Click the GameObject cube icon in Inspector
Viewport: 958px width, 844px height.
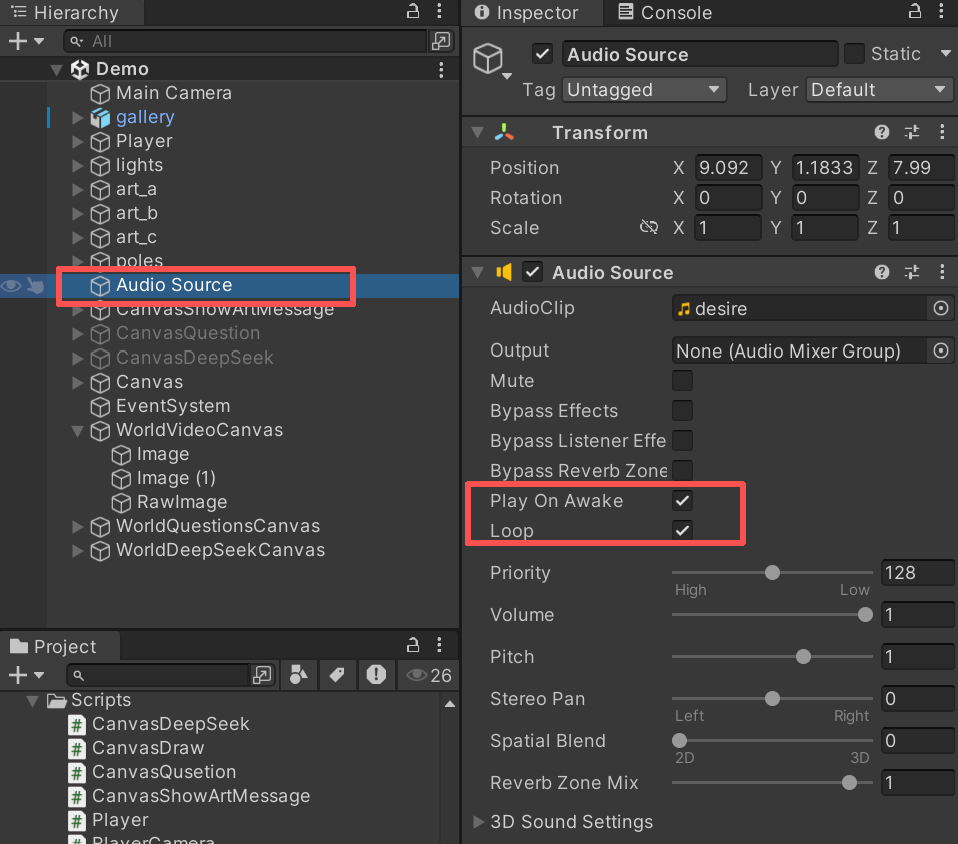click(488, 59)
